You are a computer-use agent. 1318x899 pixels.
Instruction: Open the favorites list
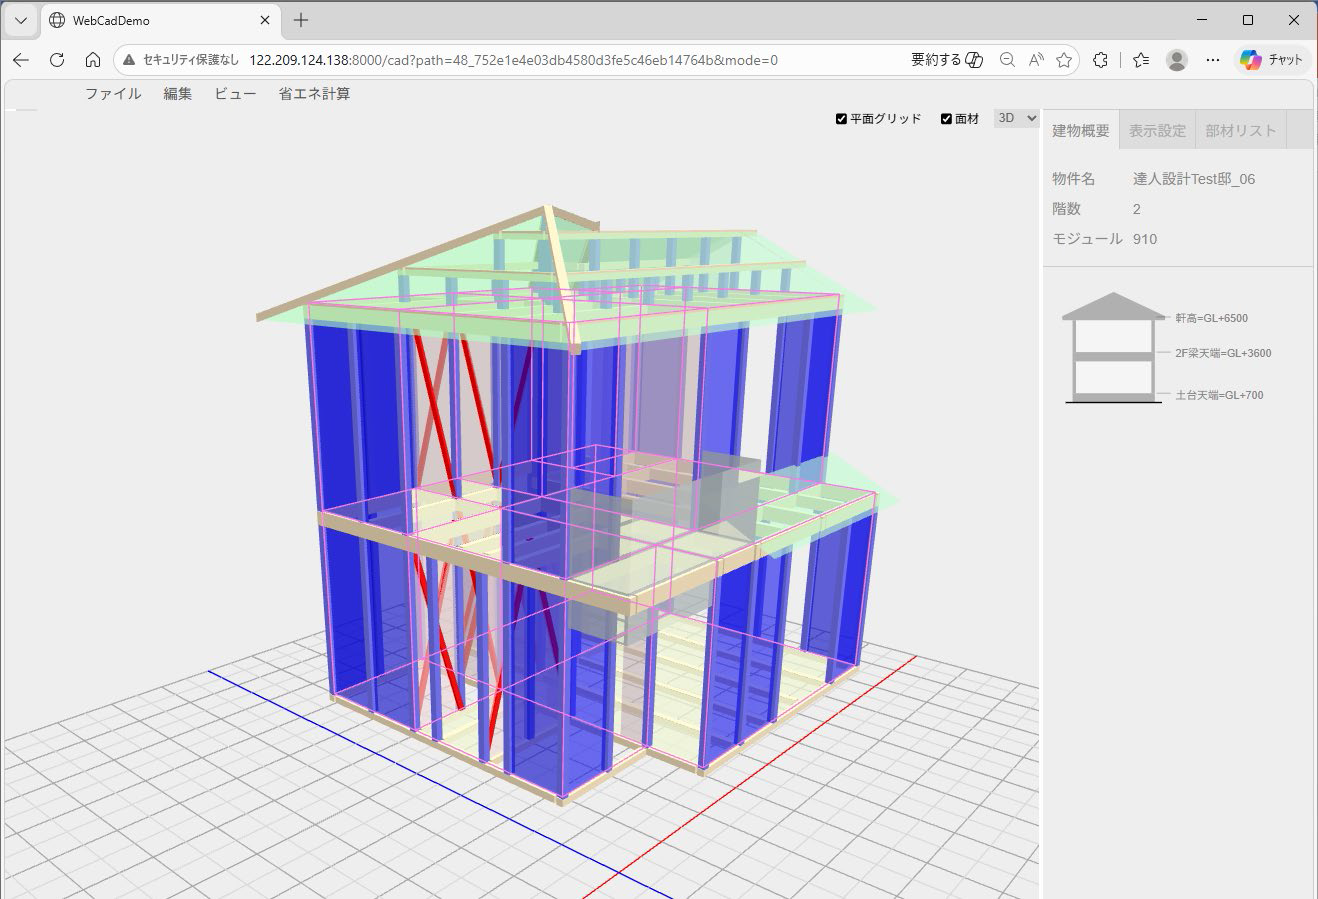click(1142, 60)
